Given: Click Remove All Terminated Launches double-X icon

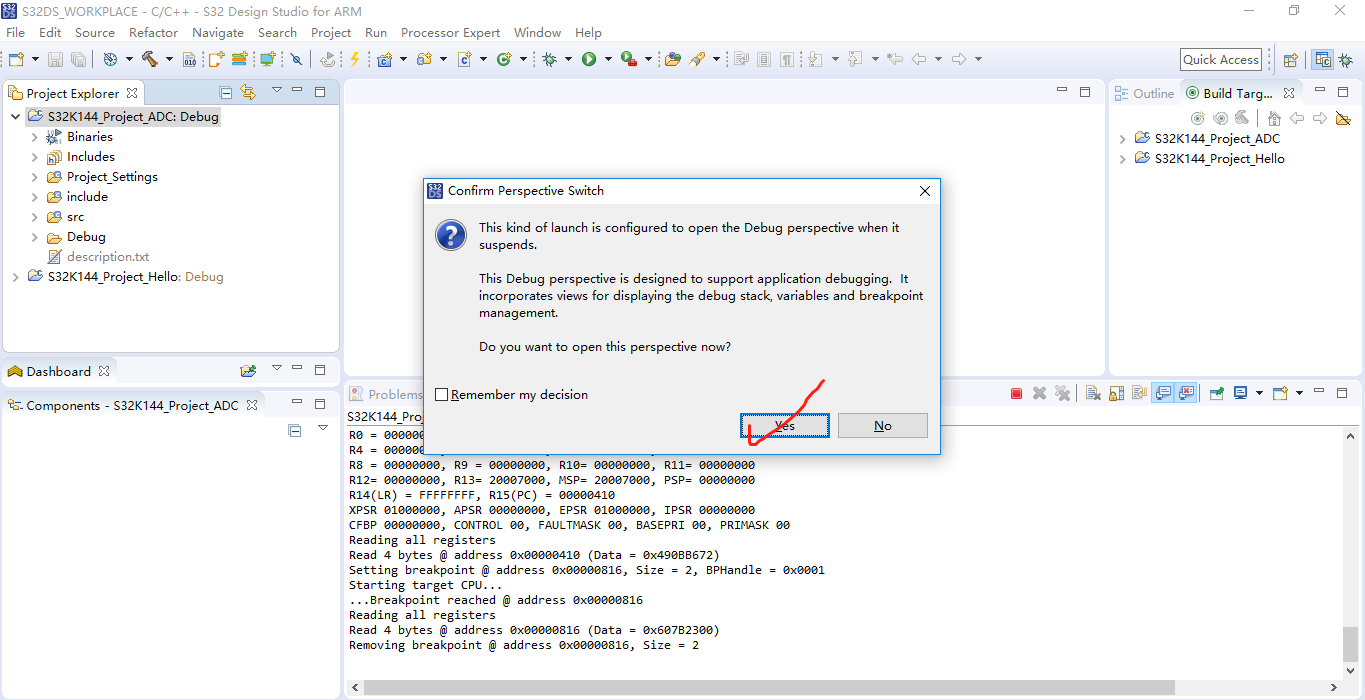Looking at the screenshot, I should pyautogui.click(x=1062, y=394).
